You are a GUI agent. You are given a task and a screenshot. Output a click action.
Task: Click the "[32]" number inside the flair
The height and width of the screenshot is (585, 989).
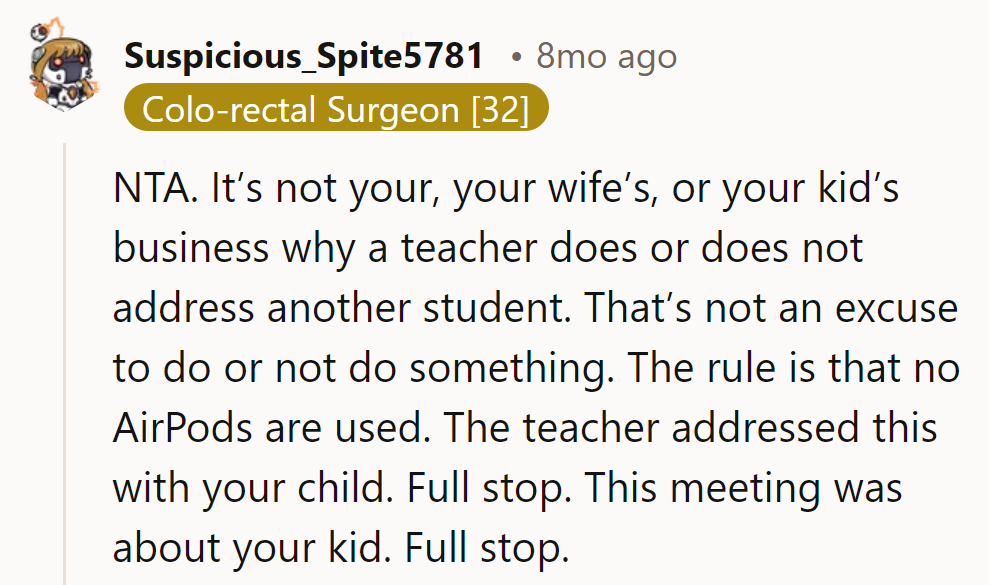[499, 109]
